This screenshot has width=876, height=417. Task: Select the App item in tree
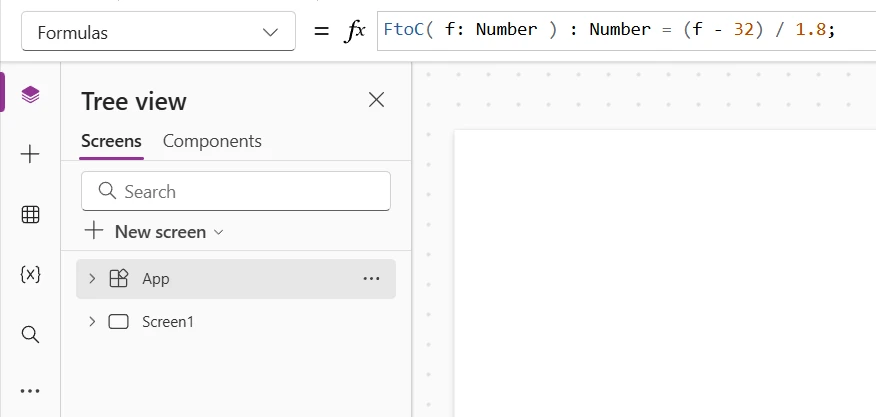pos(156,279)
